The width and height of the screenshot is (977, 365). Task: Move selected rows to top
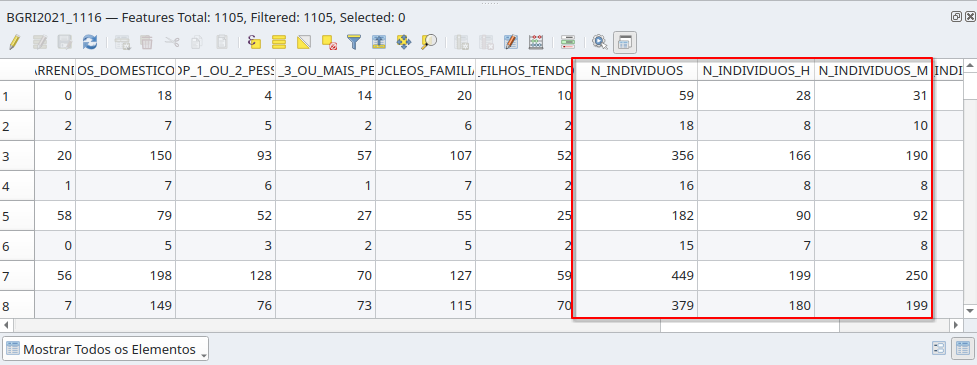pyautogui.click(x=379, y=42)
